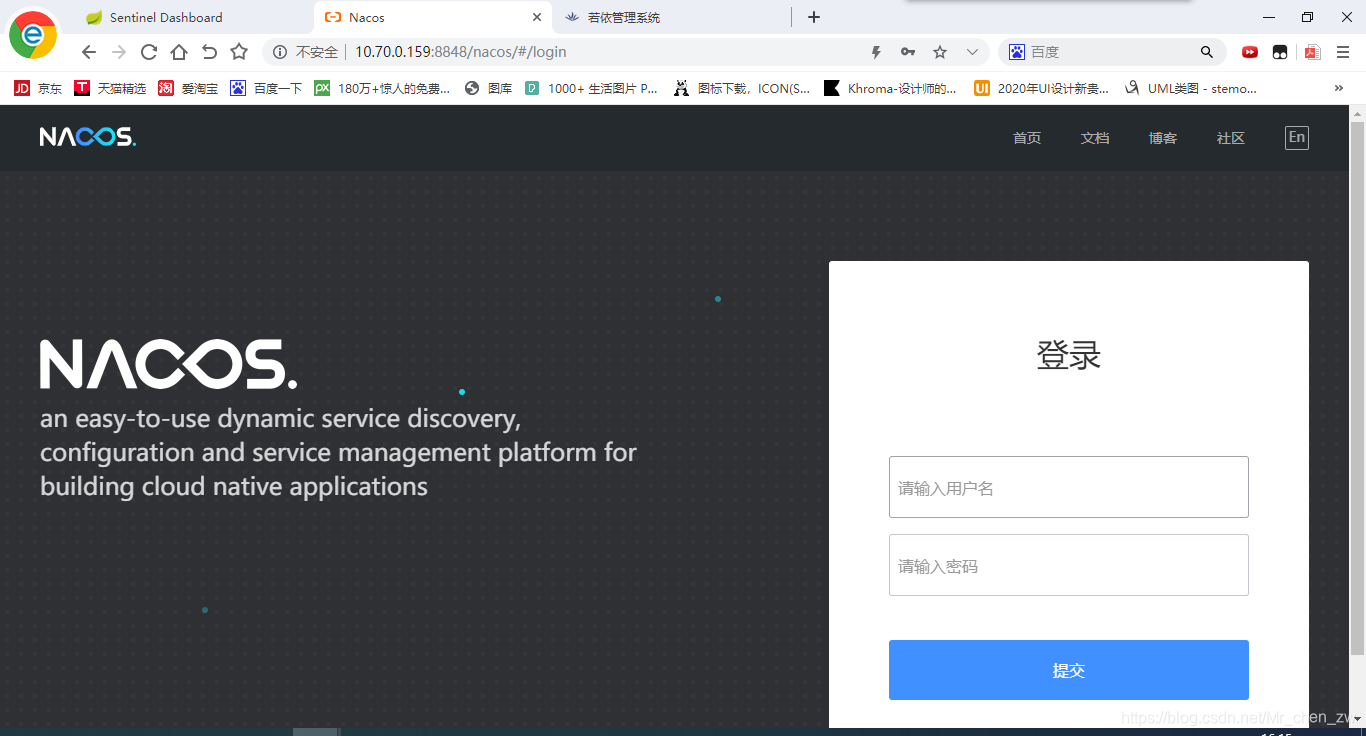
Task: Click the undo-close-tab arrow icon
Action: click(209, 52)
